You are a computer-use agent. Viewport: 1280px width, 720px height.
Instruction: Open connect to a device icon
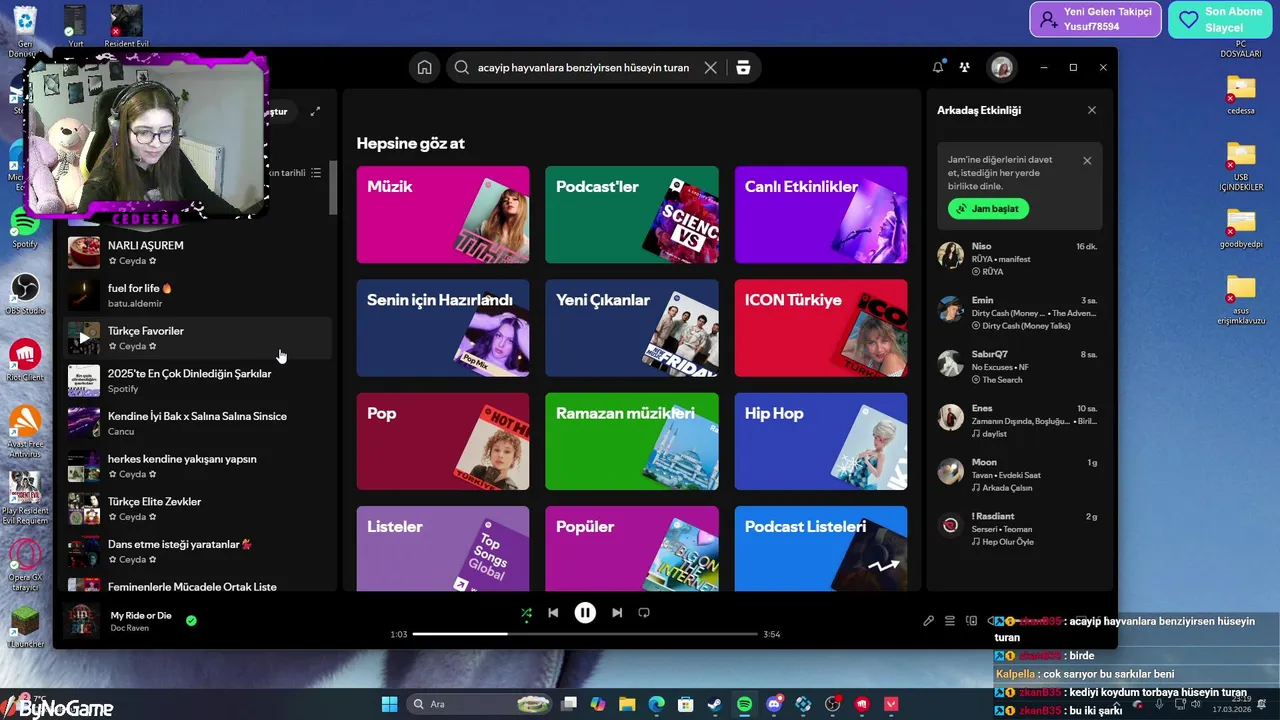point(971,621)
